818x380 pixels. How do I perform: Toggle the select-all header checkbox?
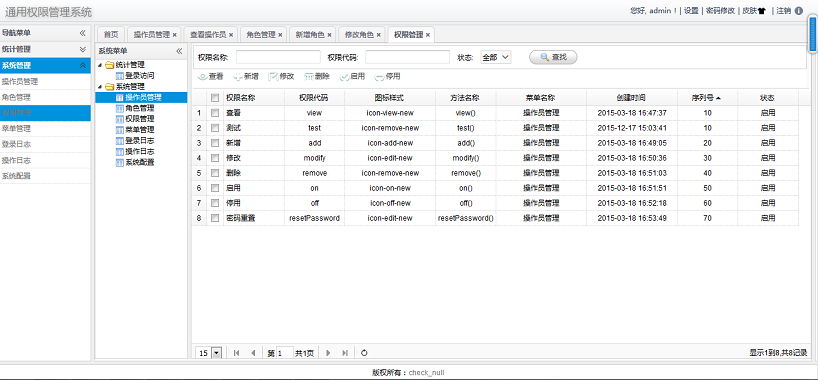pyautogui.click(x=215, y=98)
